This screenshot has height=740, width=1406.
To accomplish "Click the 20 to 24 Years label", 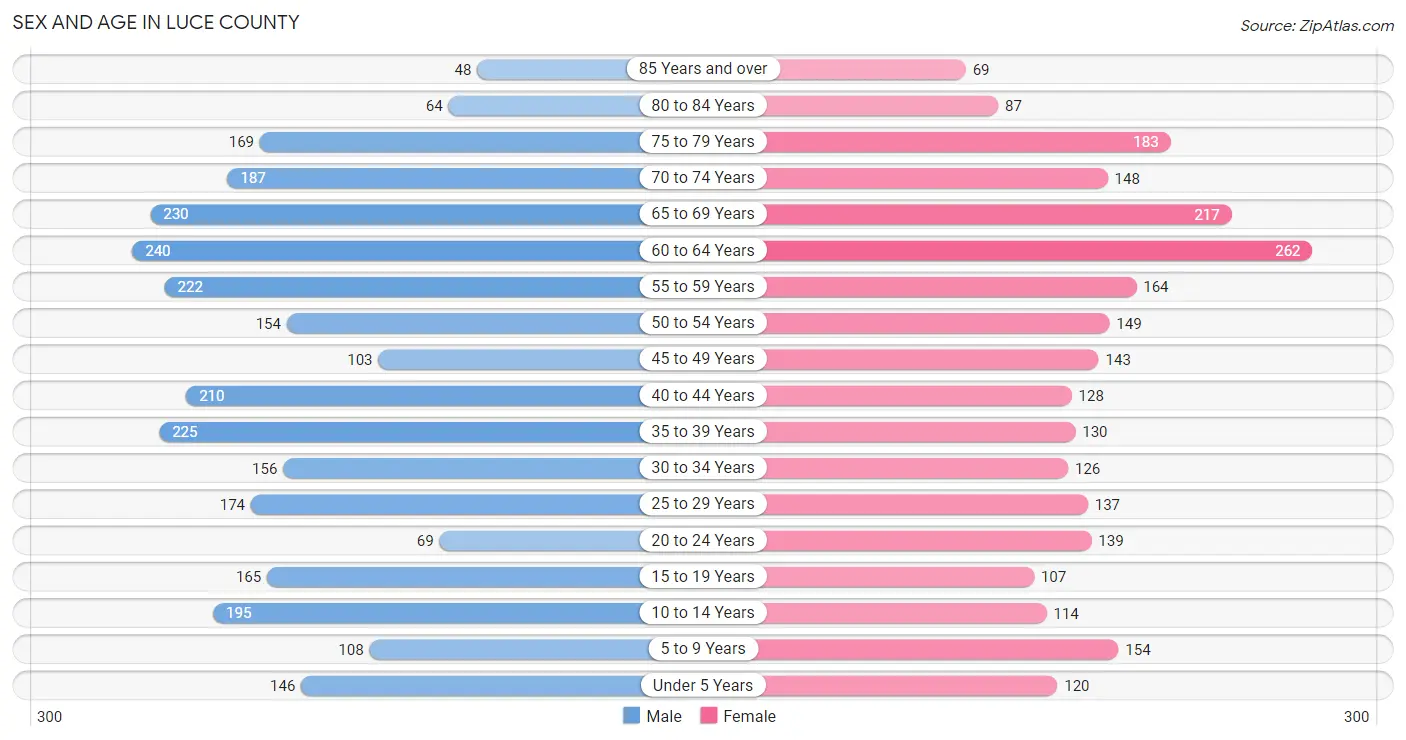I will pos(703,540).
